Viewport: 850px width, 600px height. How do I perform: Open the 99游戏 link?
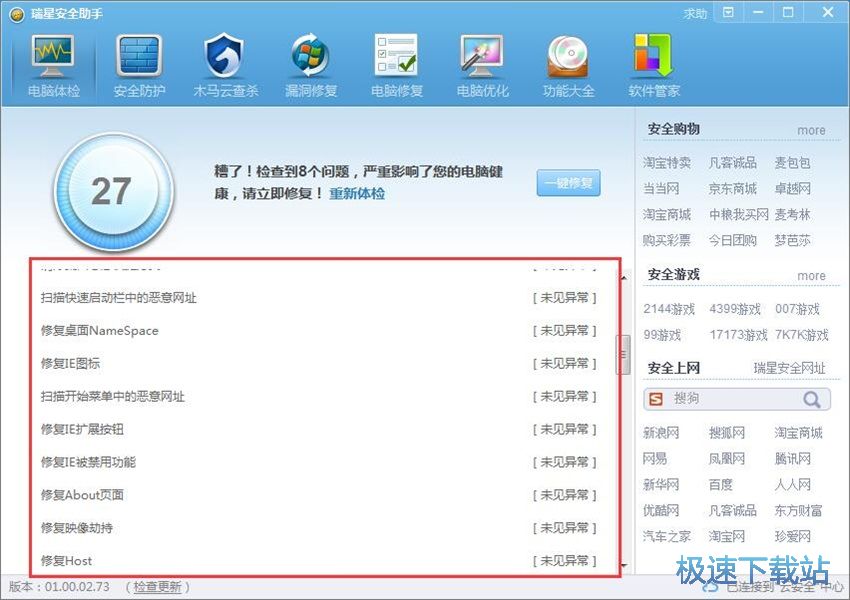[x=662, y=335]
